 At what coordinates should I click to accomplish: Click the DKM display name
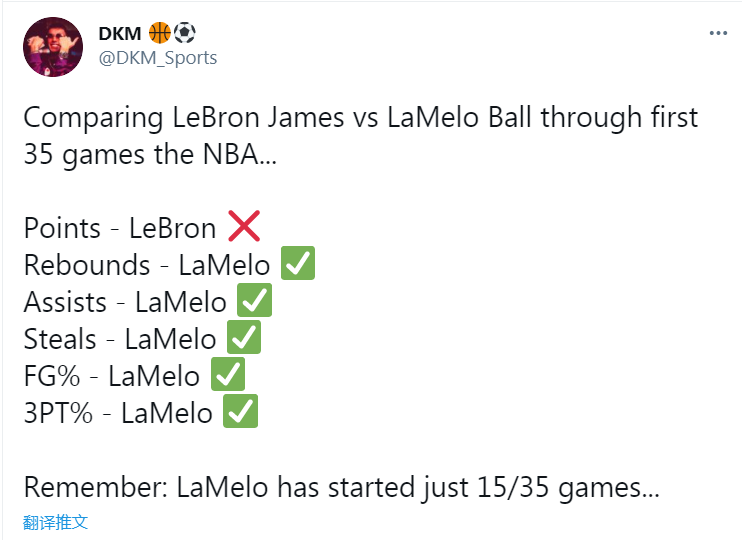[120, 34]
